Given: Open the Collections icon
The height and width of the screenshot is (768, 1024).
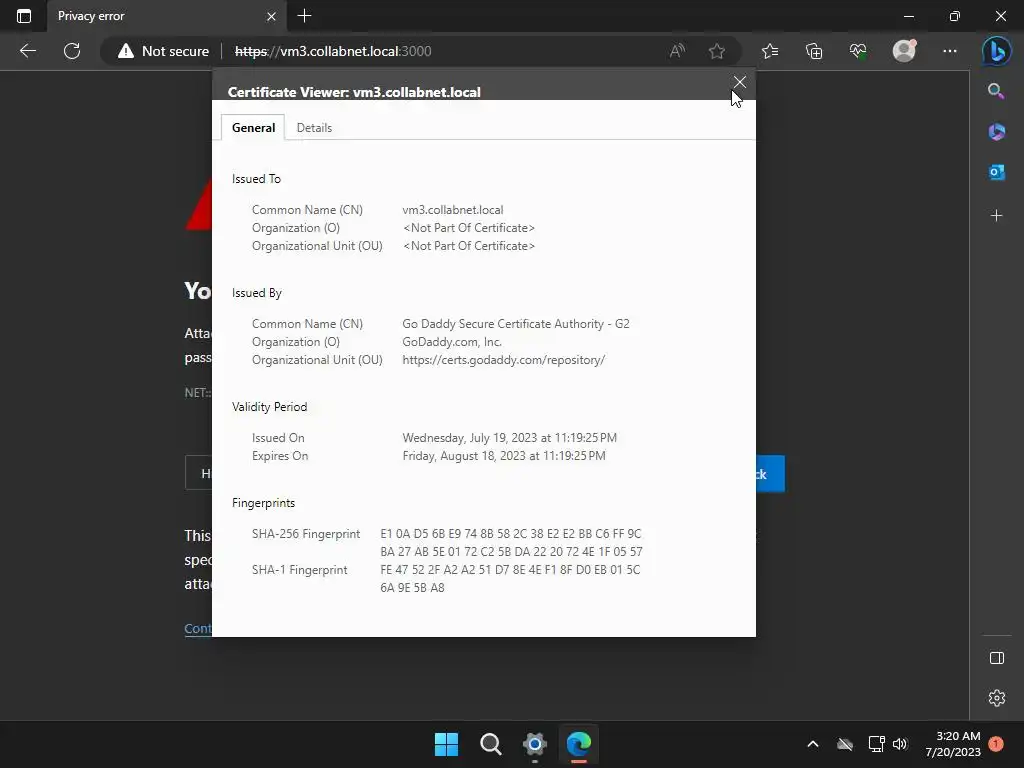Looking at the screenshot, I should (x=814, y=51).
